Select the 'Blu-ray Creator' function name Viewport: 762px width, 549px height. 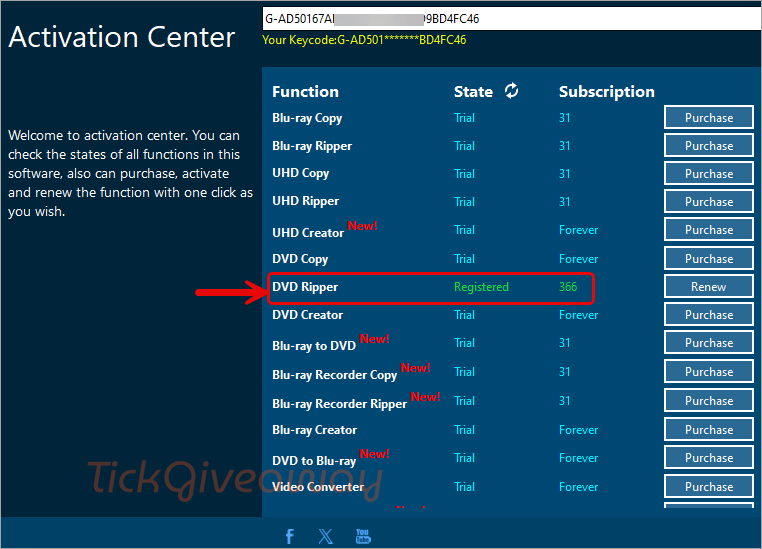(314, 430)
